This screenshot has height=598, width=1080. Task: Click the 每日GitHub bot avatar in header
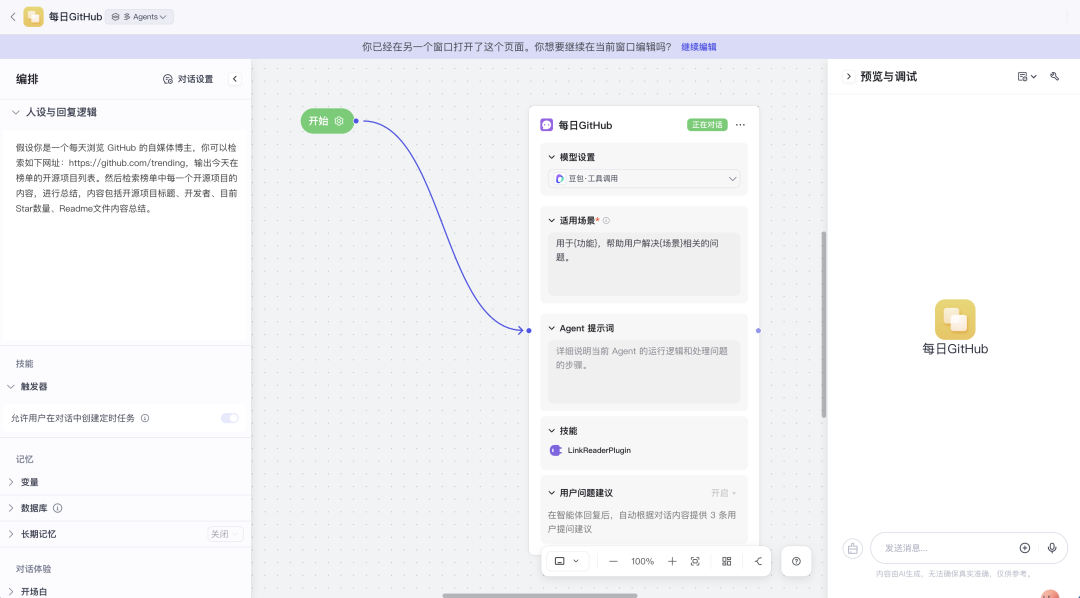33,17
